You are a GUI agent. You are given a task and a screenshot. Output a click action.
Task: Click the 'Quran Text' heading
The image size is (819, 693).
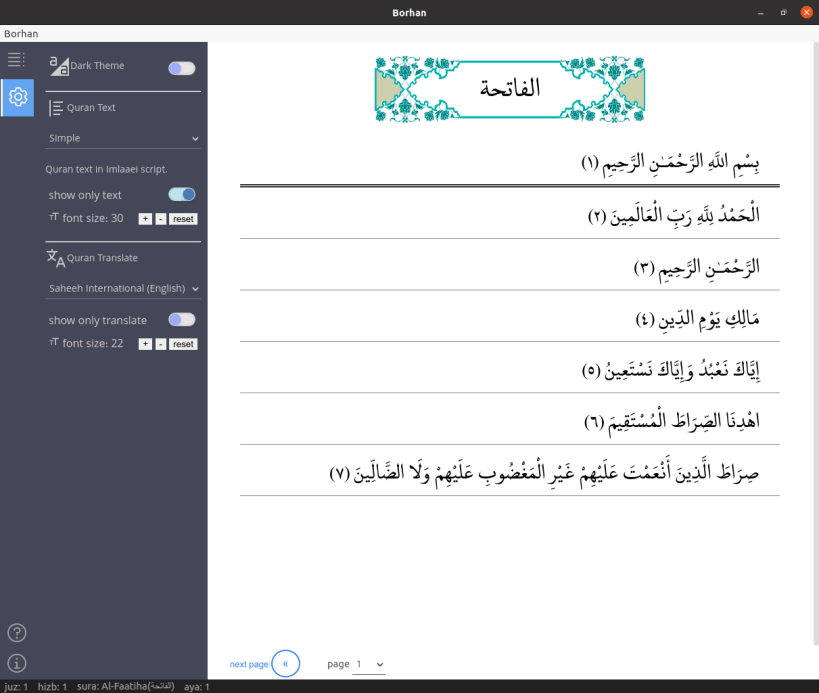(x=91, y=108)
